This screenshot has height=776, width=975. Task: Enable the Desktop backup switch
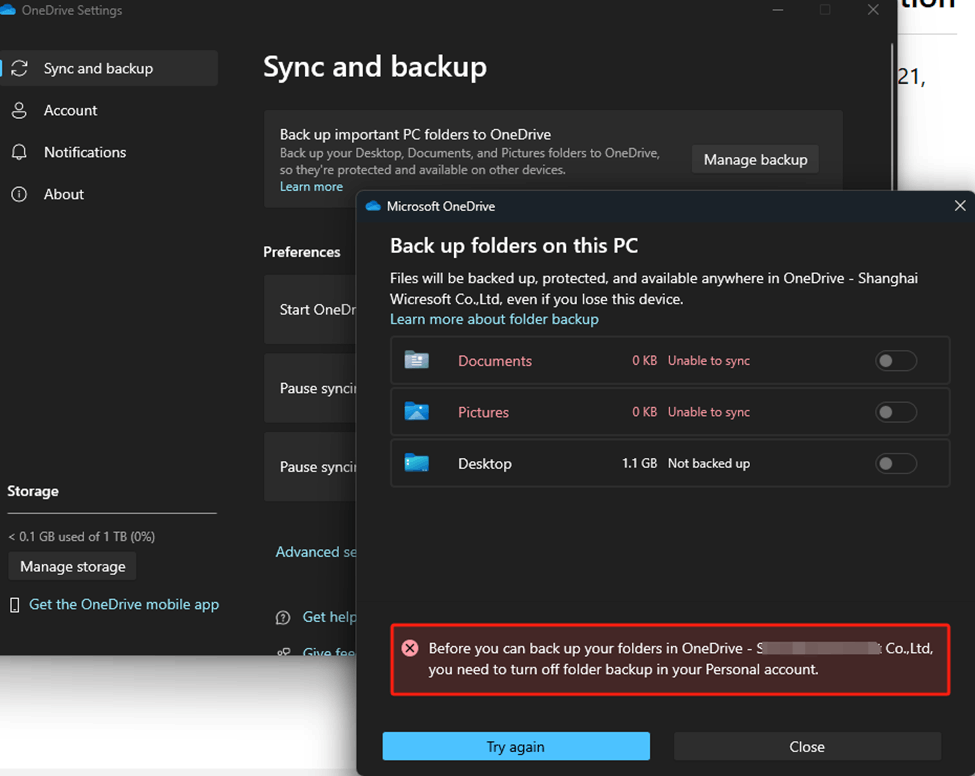click(895, 463)
